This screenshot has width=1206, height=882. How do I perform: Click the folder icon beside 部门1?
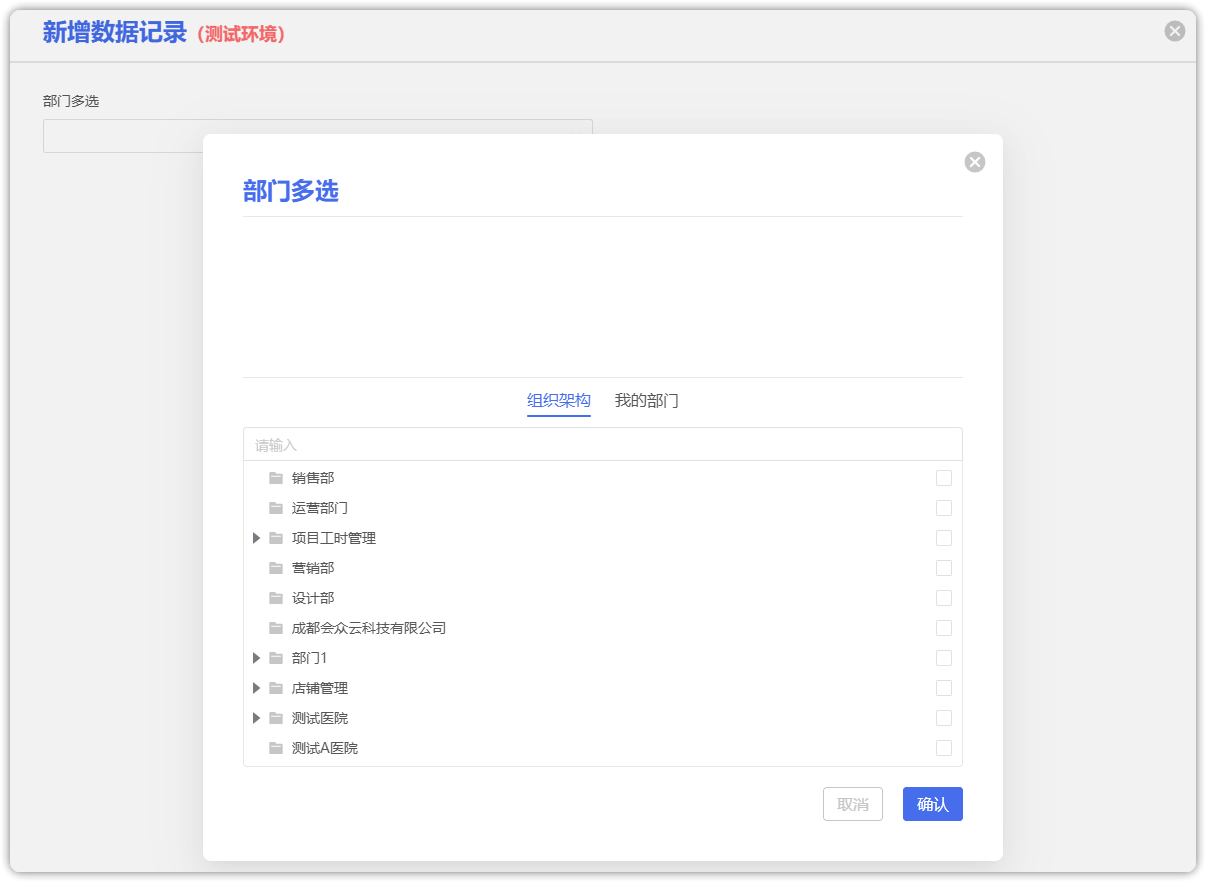click(276, 658)
